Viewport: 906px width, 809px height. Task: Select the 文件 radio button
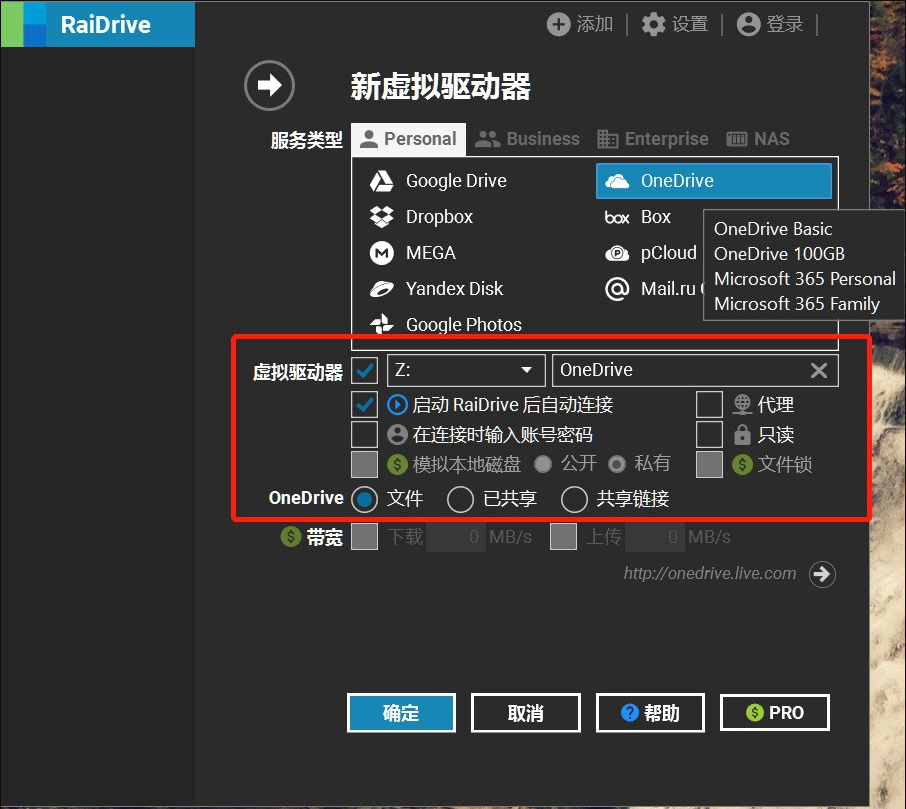(x=365, y=499)
